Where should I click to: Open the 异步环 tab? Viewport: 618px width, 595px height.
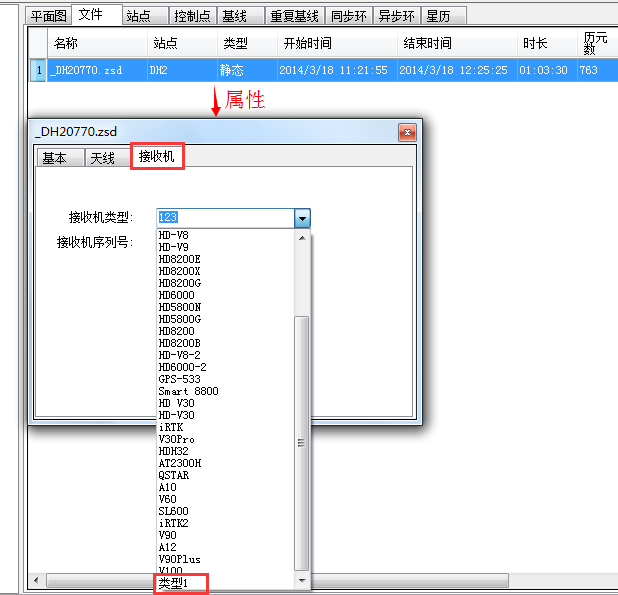pos(396,16)
